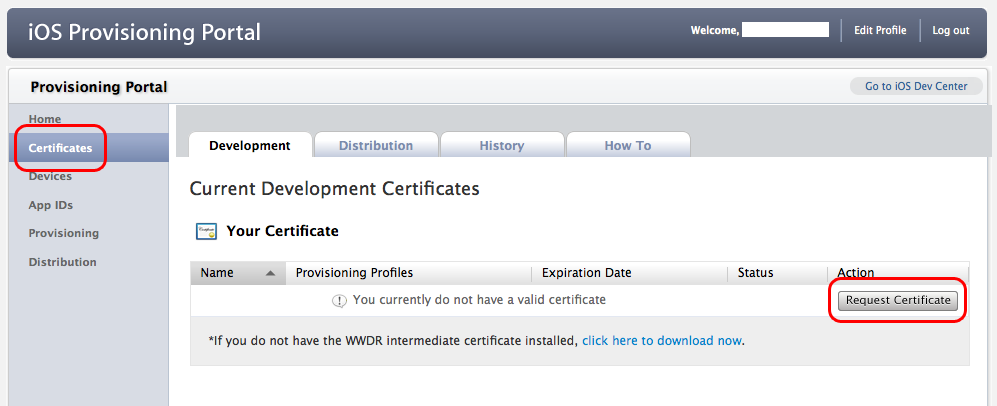Click the Expiration Date column header
997x406 pixels.
586,273
